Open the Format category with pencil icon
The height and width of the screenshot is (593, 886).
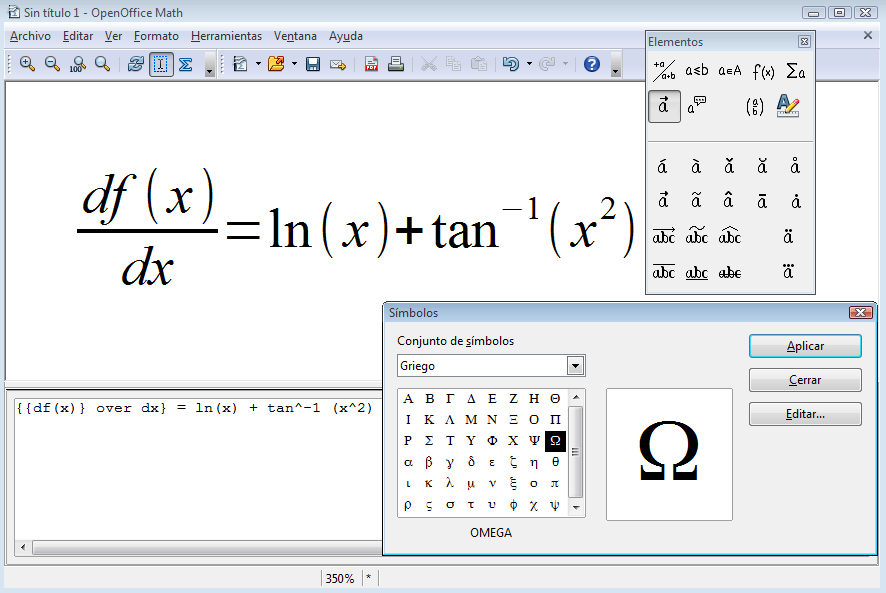coord(788,106)
